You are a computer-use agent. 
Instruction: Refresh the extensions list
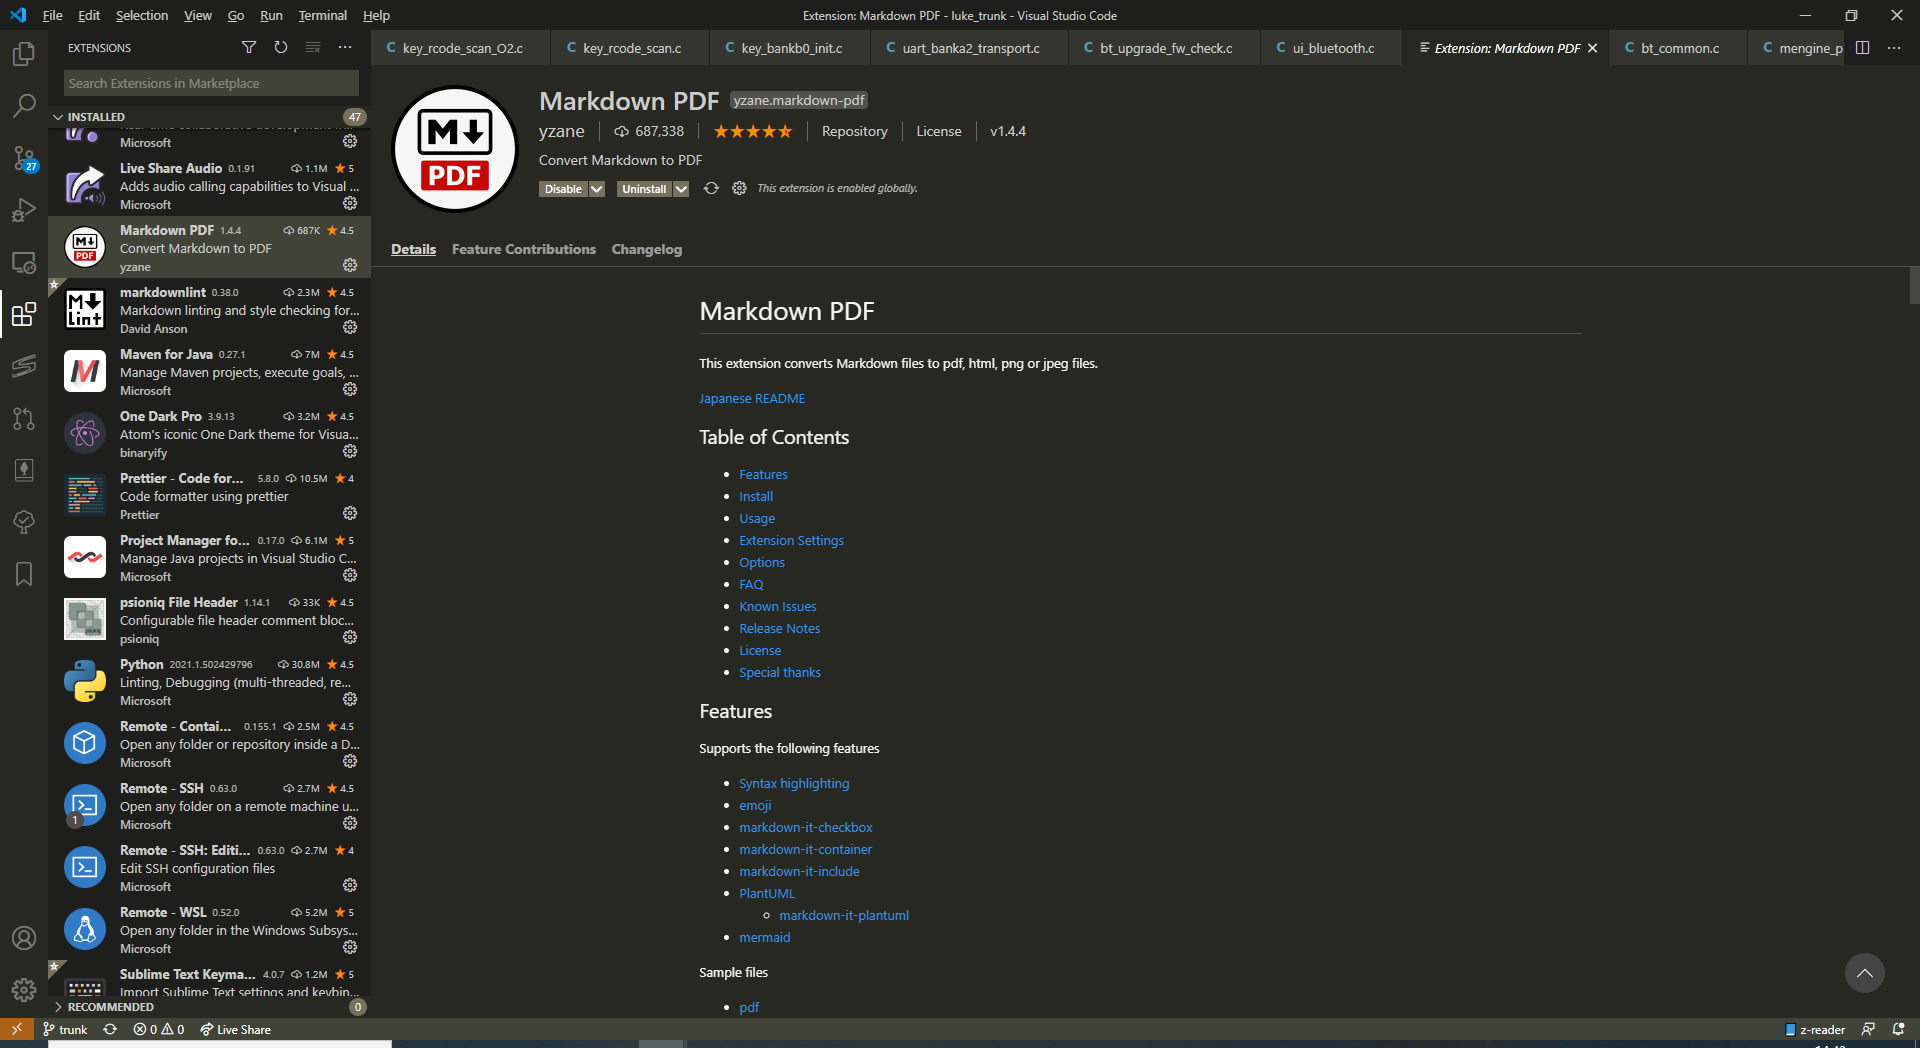click(x=281, y=47)
